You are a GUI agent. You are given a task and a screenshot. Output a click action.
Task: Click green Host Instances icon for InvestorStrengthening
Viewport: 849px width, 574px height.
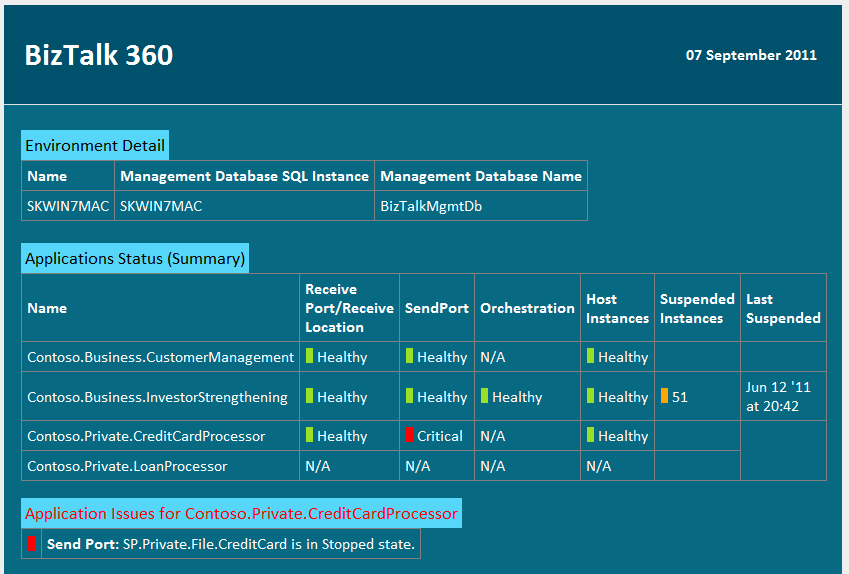pos(590,396)
